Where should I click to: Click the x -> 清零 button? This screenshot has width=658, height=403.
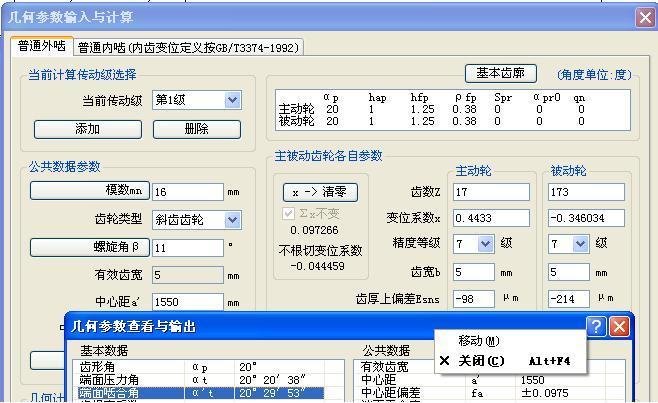pyautogui.click(x=320, y=192)
